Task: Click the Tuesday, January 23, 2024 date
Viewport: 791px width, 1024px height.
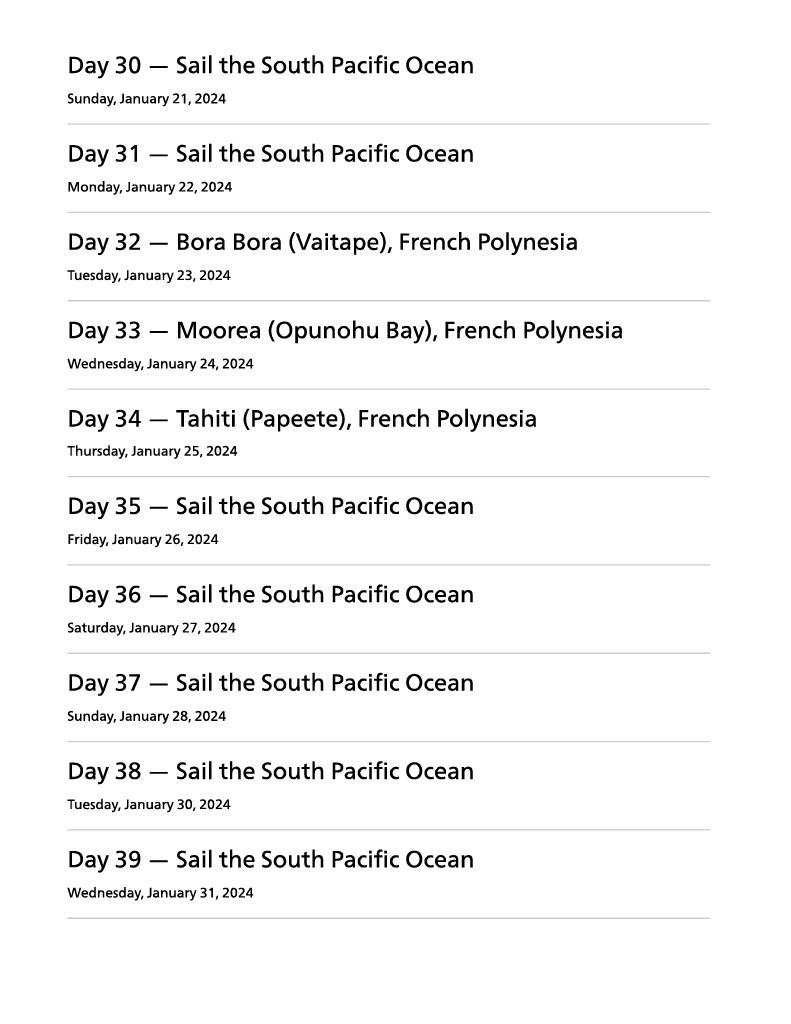Action: click(148, 275)
